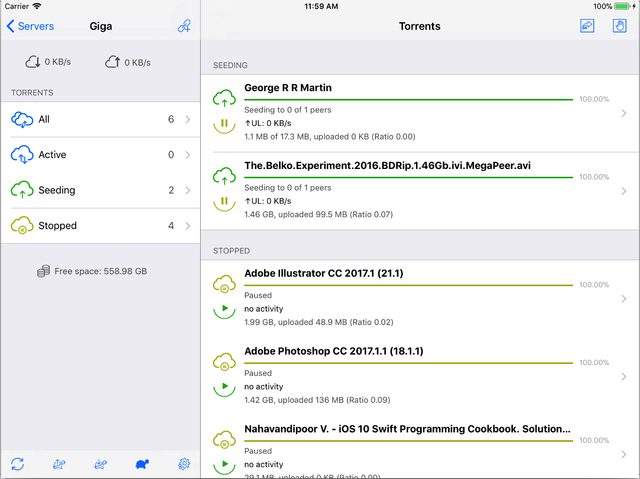Click Adobe Illustrator stopped cloud icon
Viewport: 640px width, 479px height.
click(x=224, y=284)
